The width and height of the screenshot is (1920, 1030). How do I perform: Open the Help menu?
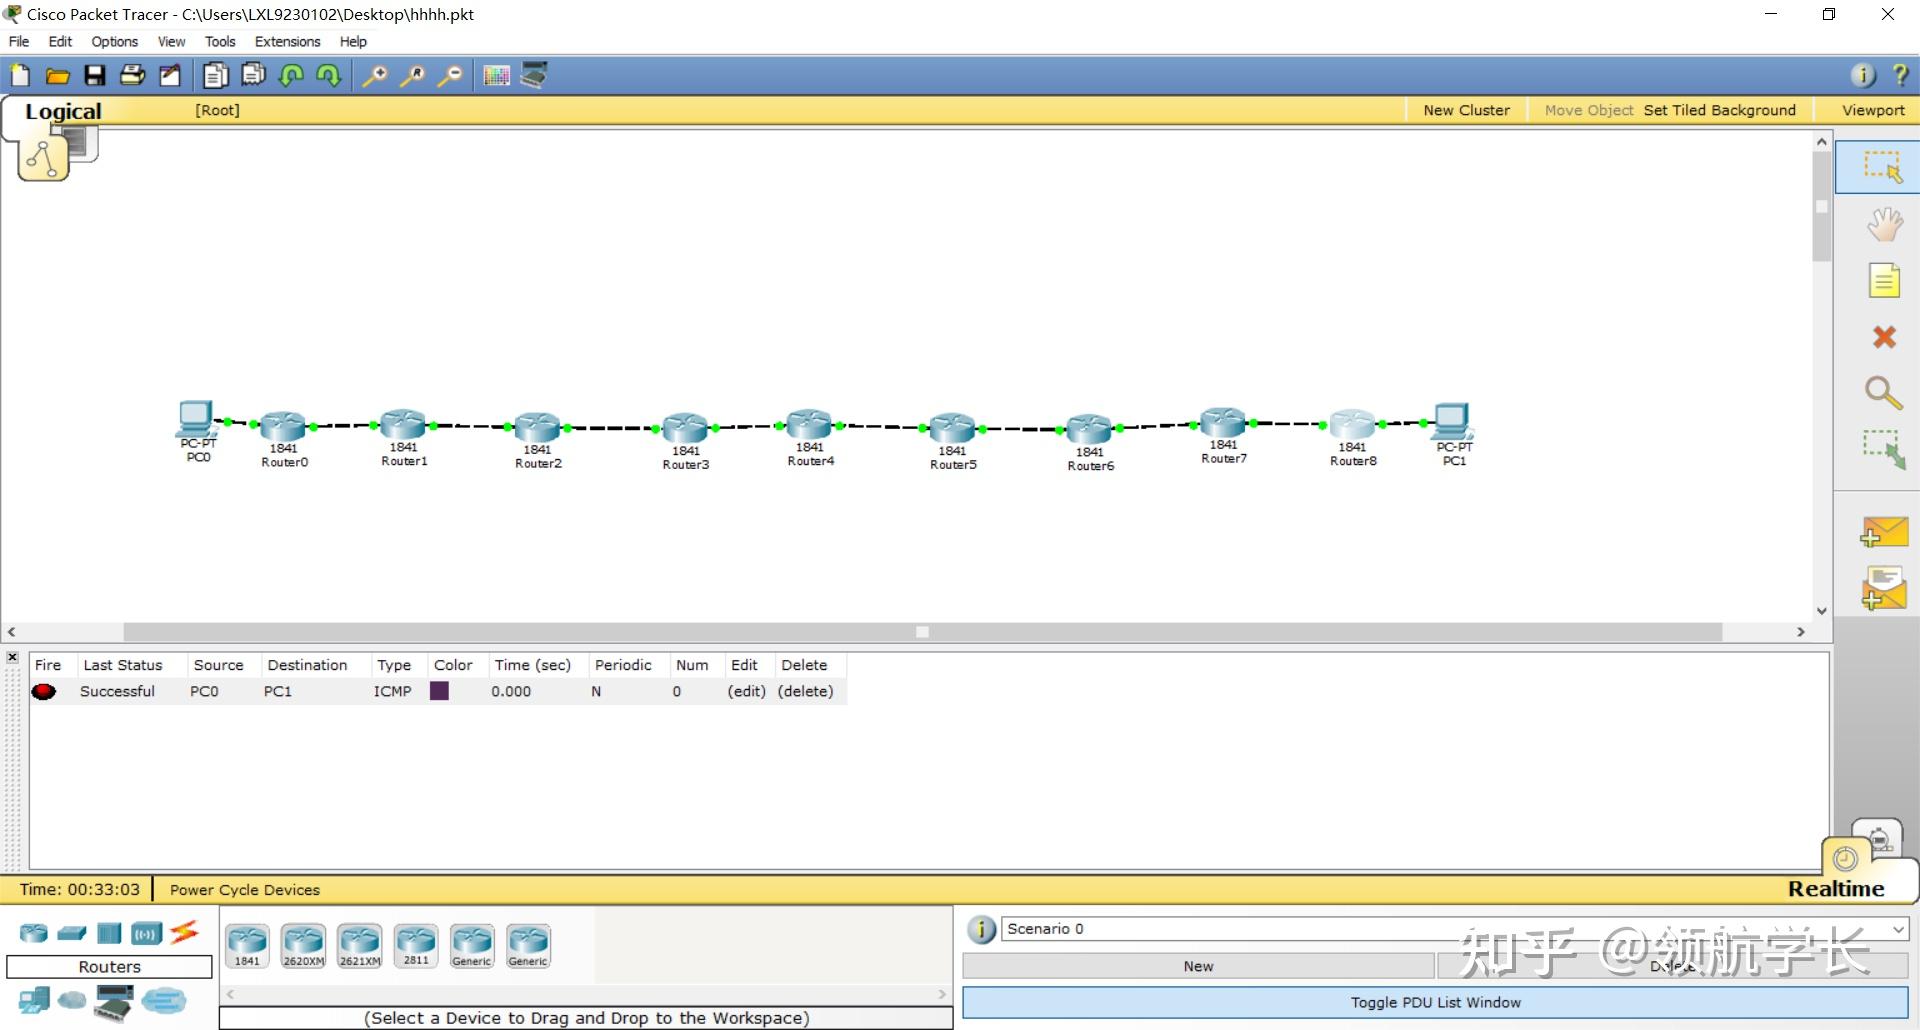353,41
